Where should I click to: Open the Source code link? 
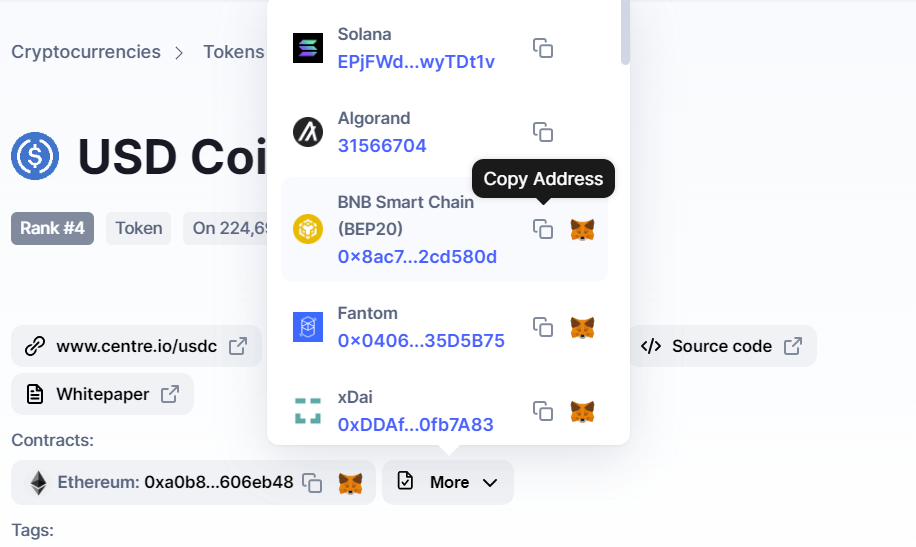point(722,346)
